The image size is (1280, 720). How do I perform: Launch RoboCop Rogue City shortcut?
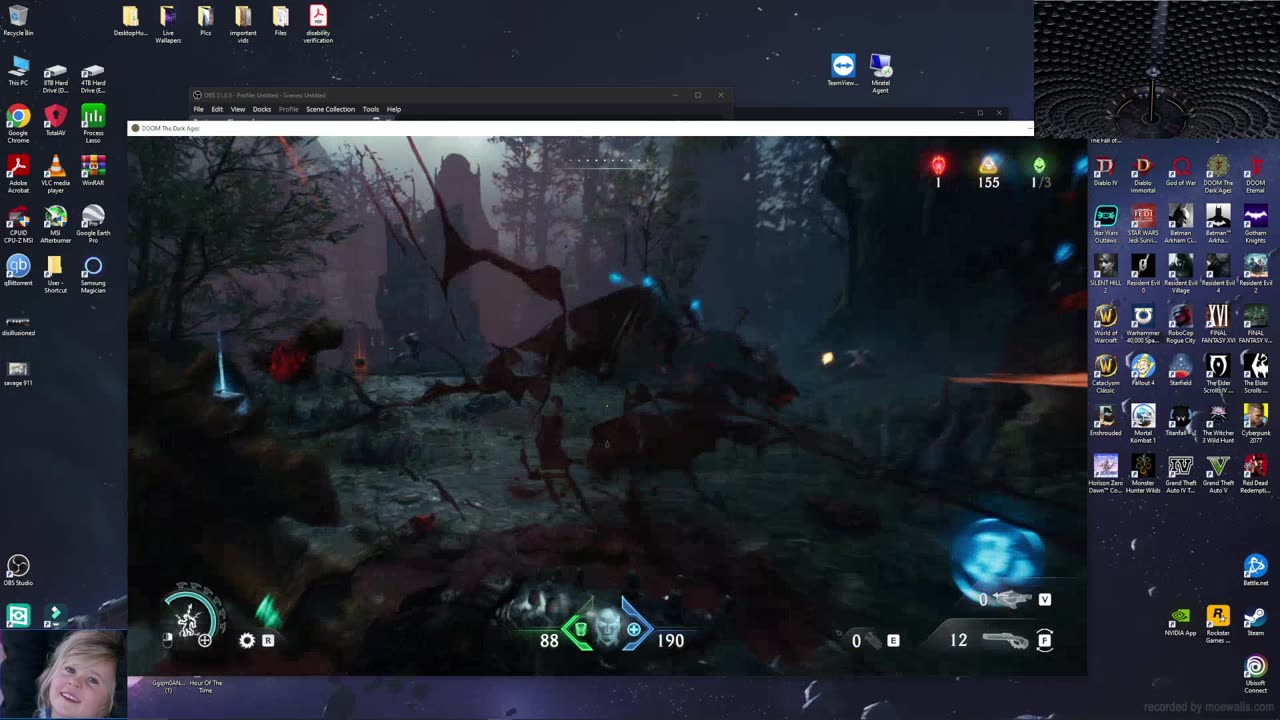(x=1180, y=324)
